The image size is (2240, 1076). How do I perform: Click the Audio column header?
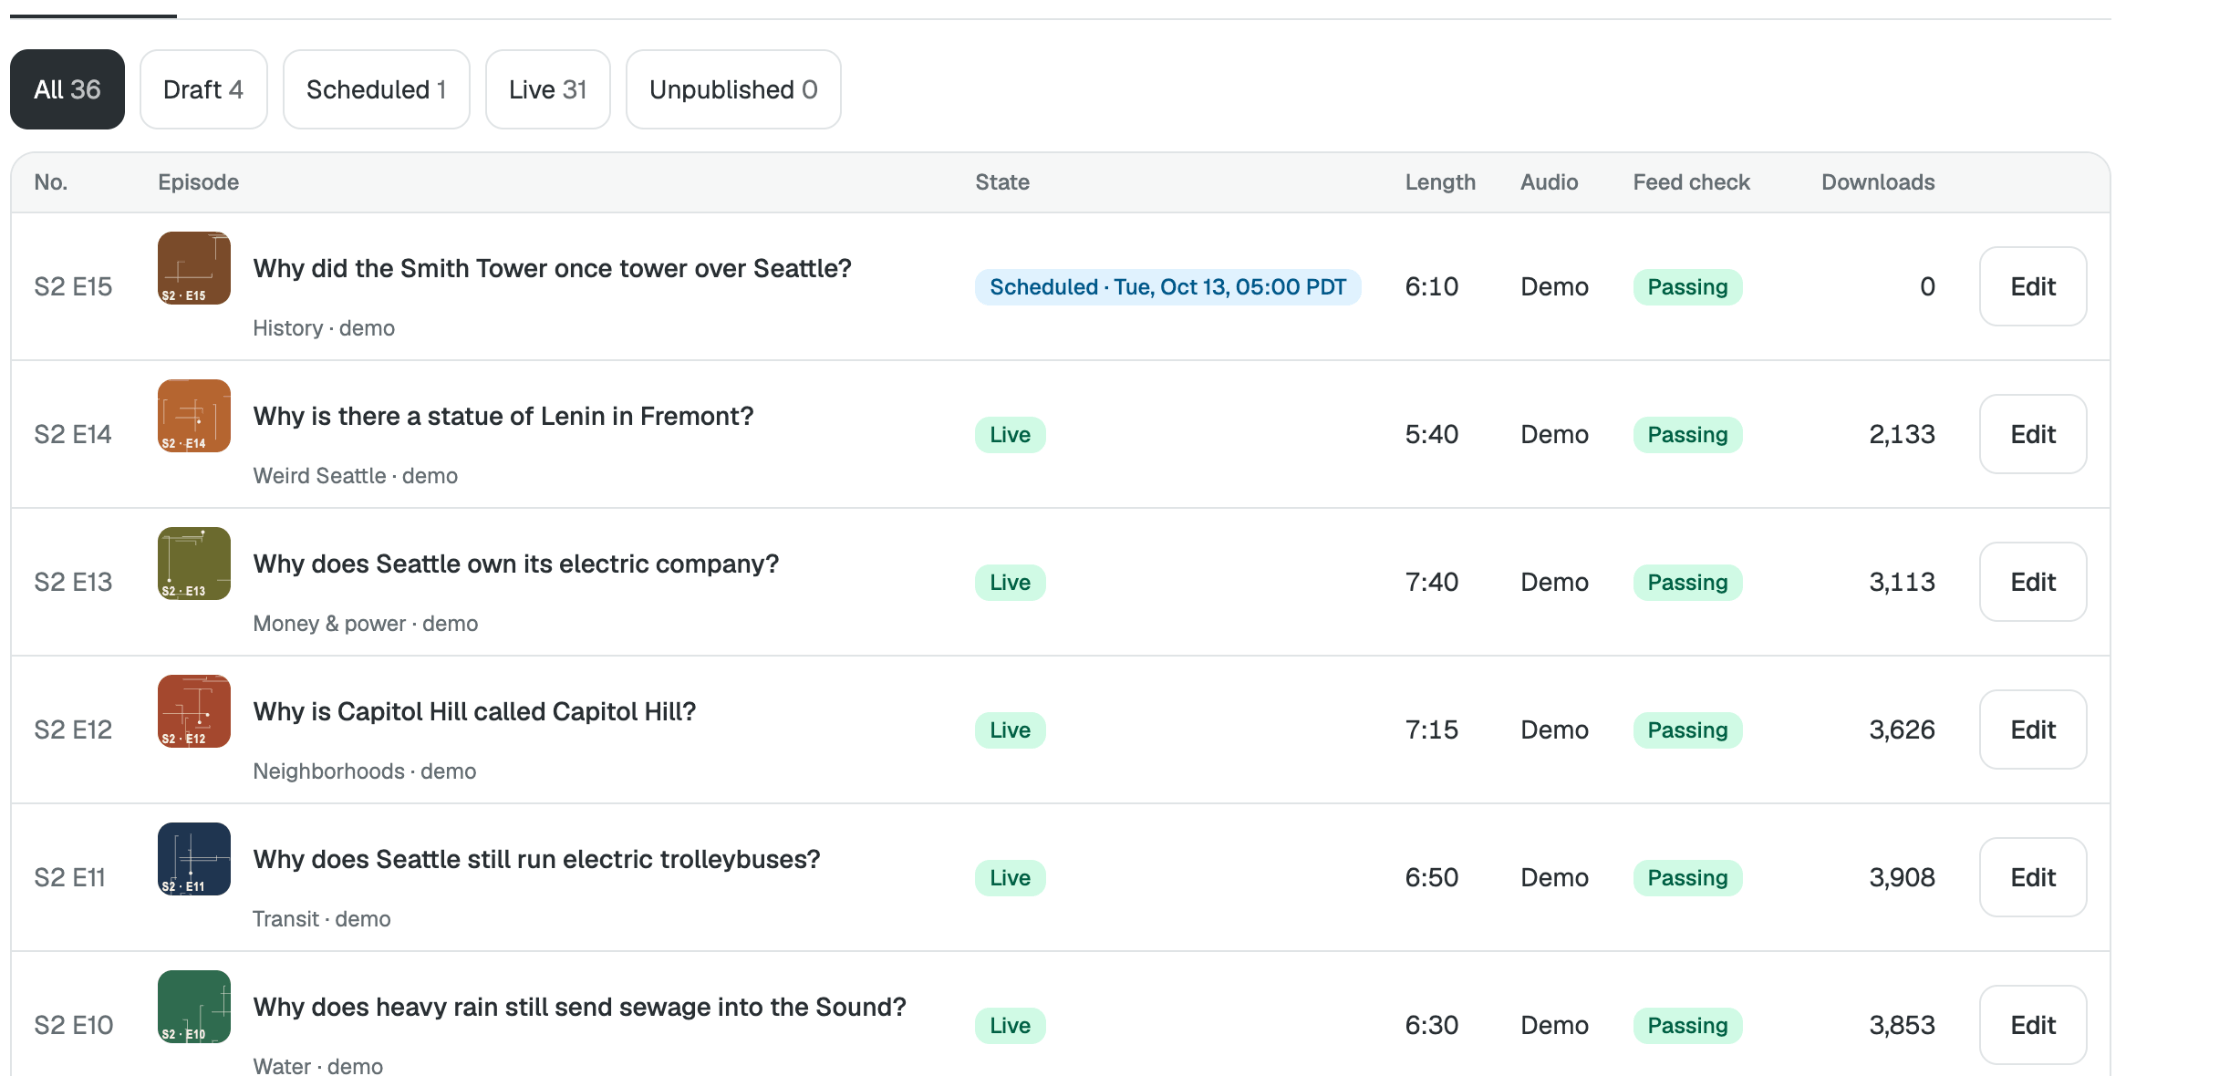point(1549,182)
